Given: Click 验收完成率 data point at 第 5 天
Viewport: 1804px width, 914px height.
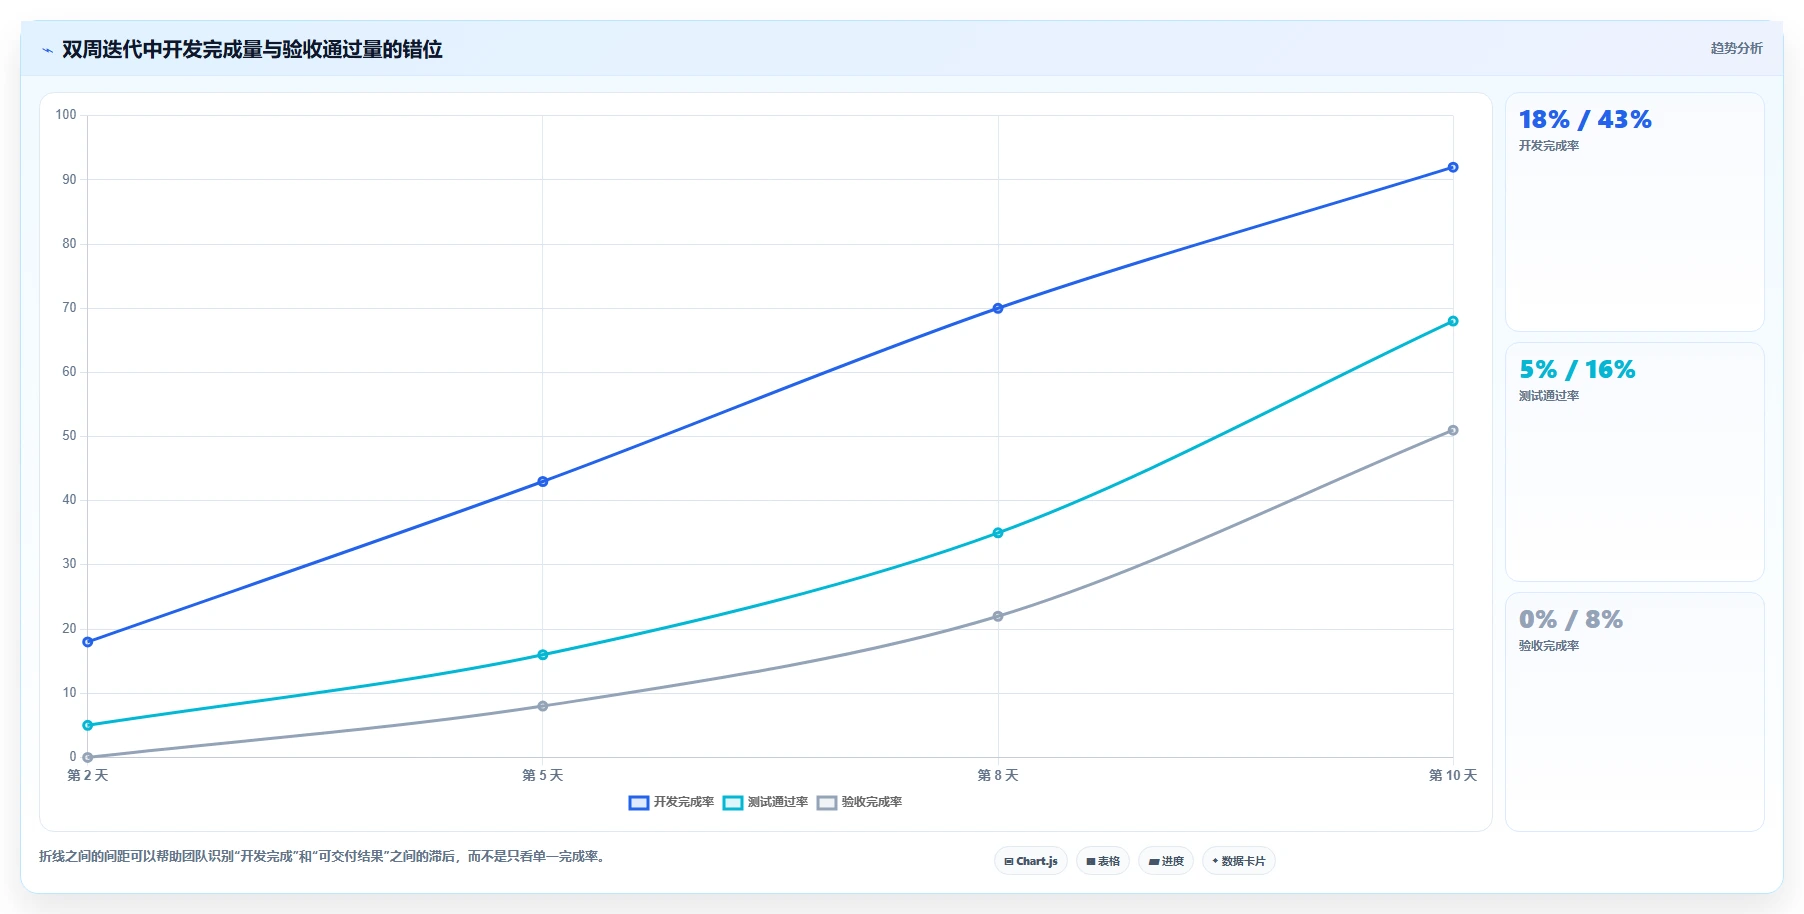Looking at the screenshot, I should coord(543,706).
